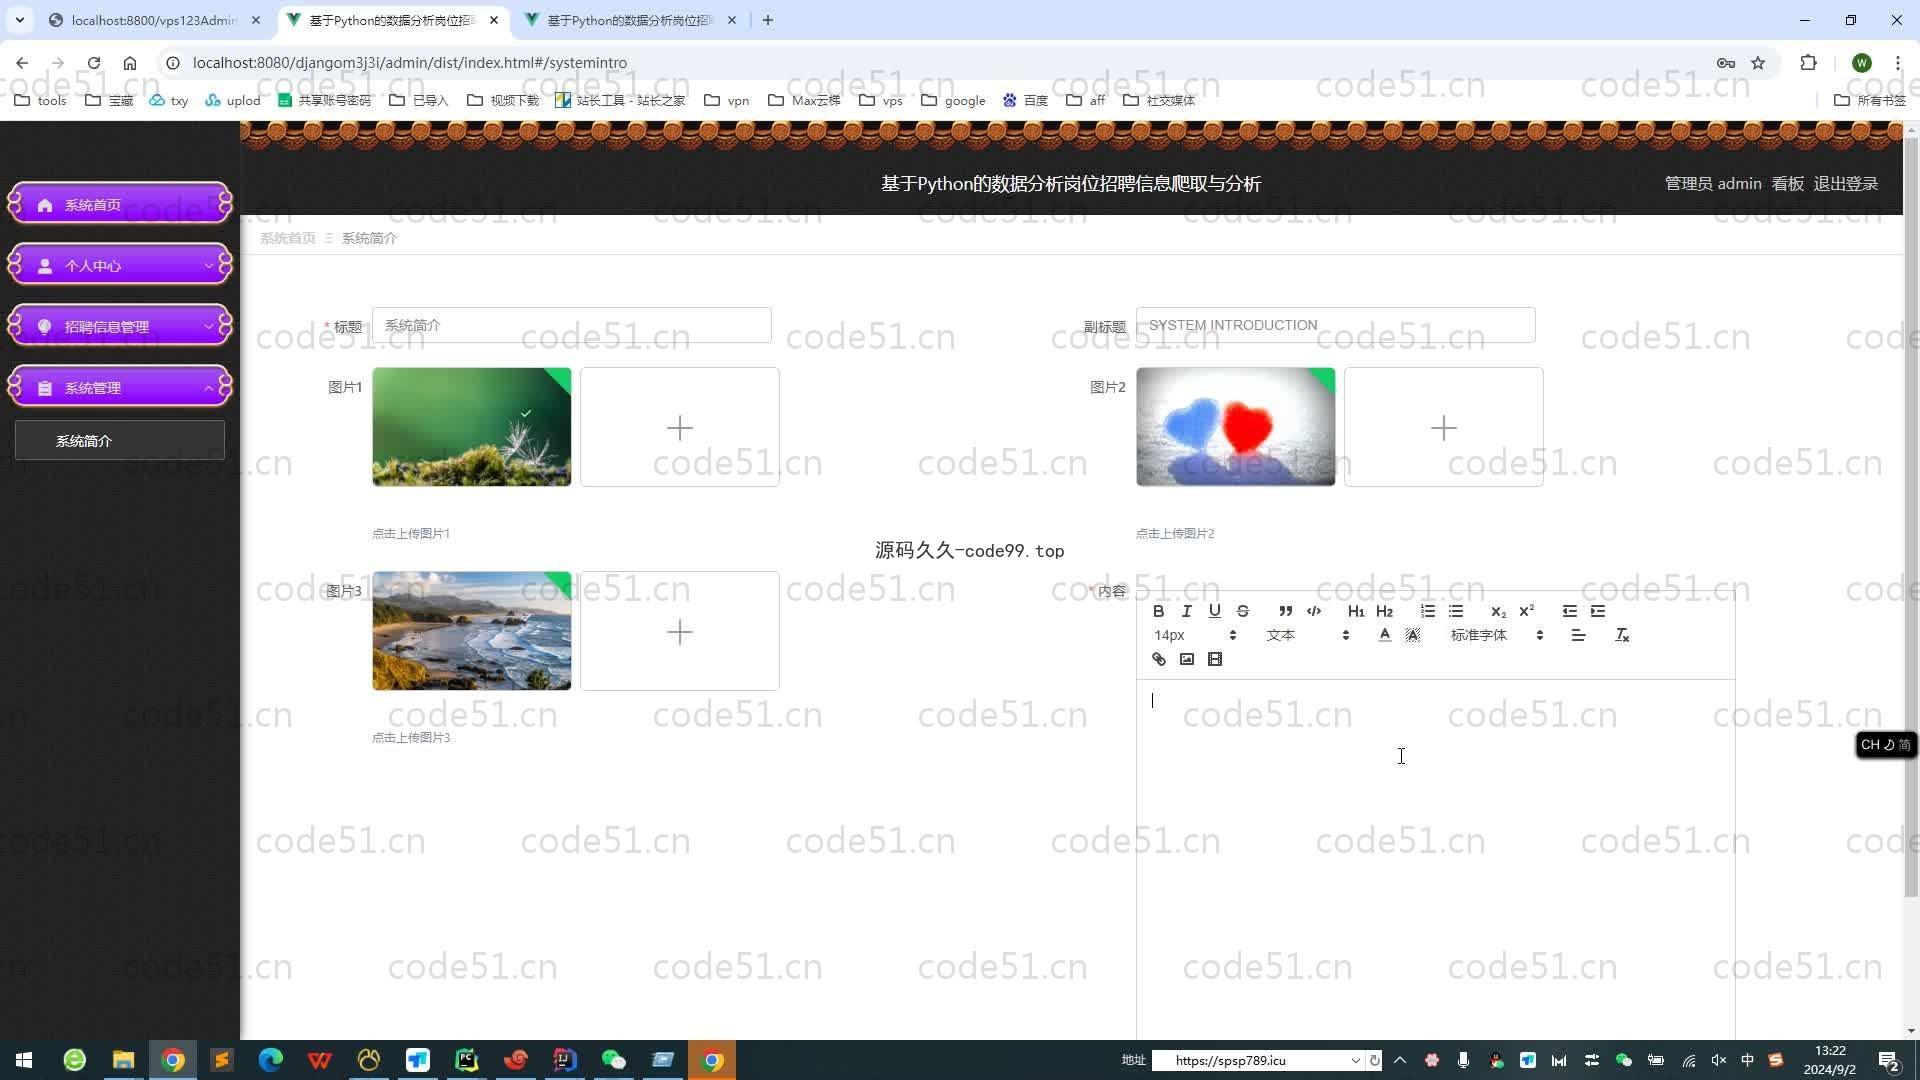Clear text formatting
This screenshot has width=1920, height=1080.
point(1622,635)
